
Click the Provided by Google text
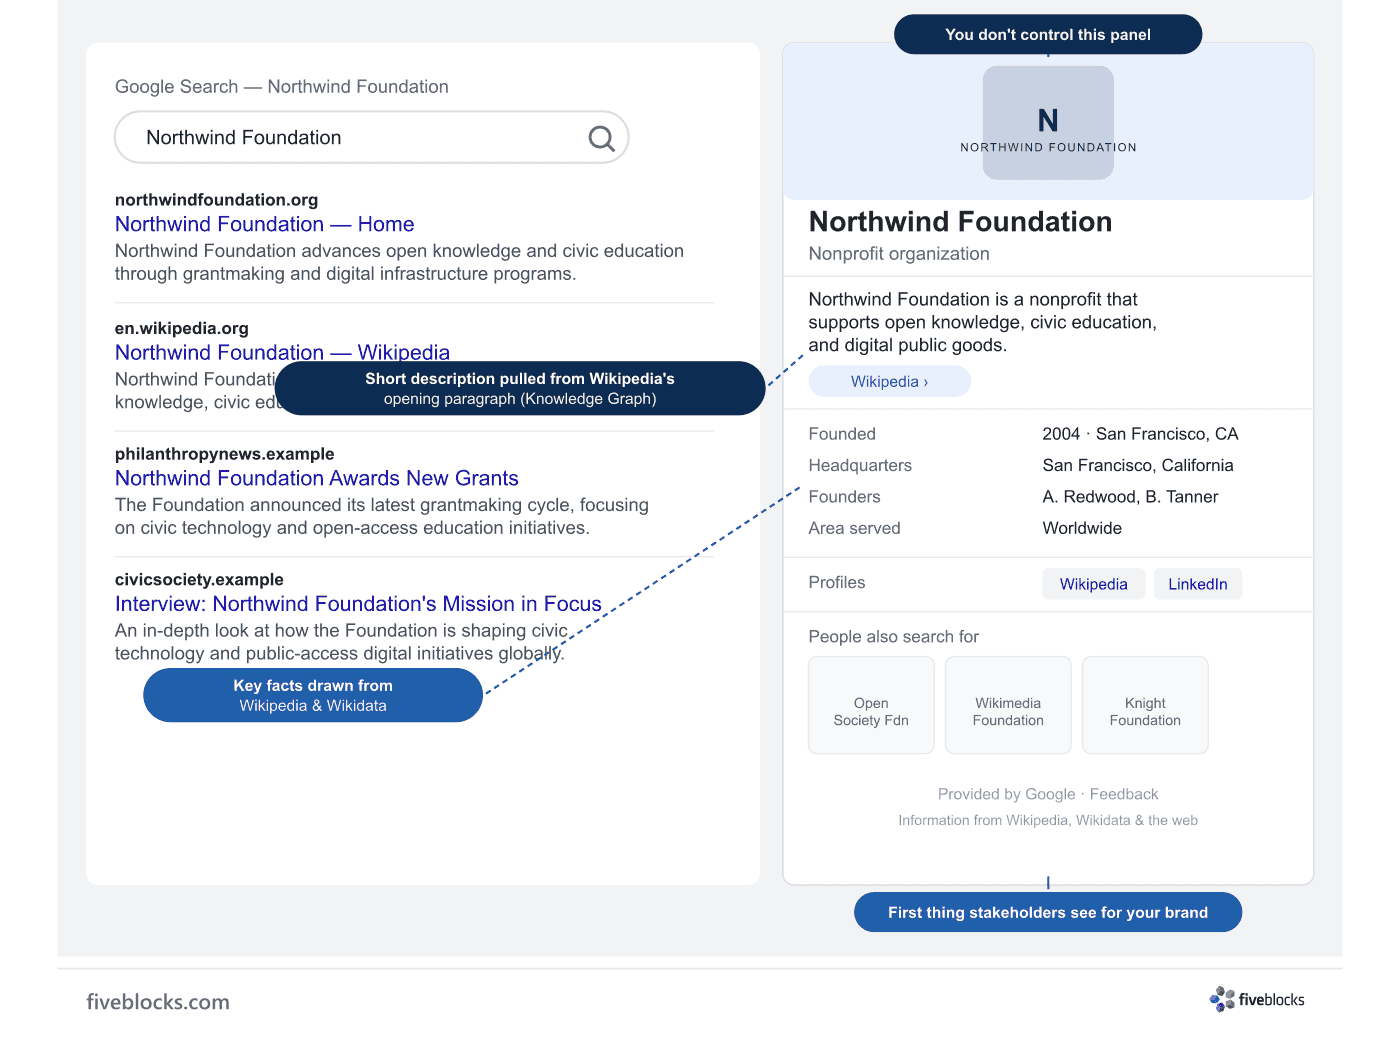coord(1006,794)
